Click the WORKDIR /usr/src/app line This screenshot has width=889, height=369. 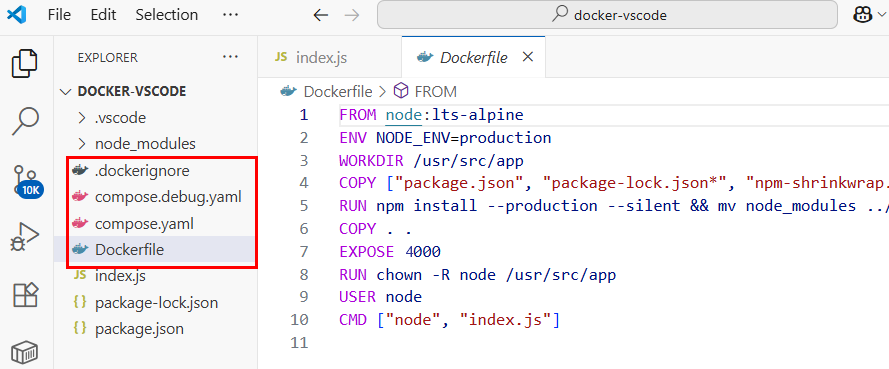coord(431,160)
